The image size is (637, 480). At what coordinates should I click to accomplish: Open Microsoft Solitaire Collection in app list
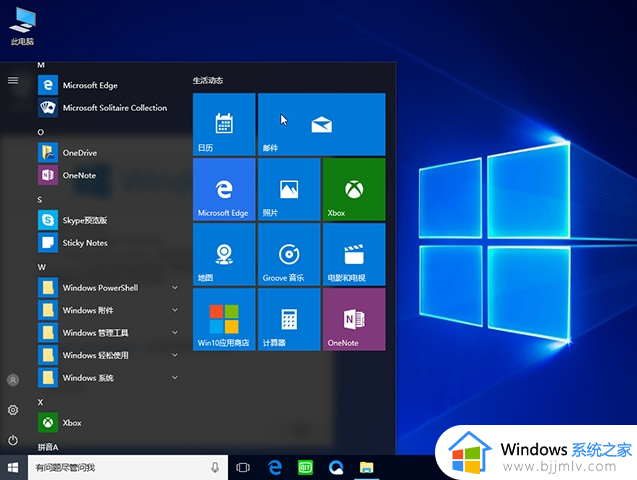coord(108,108)
